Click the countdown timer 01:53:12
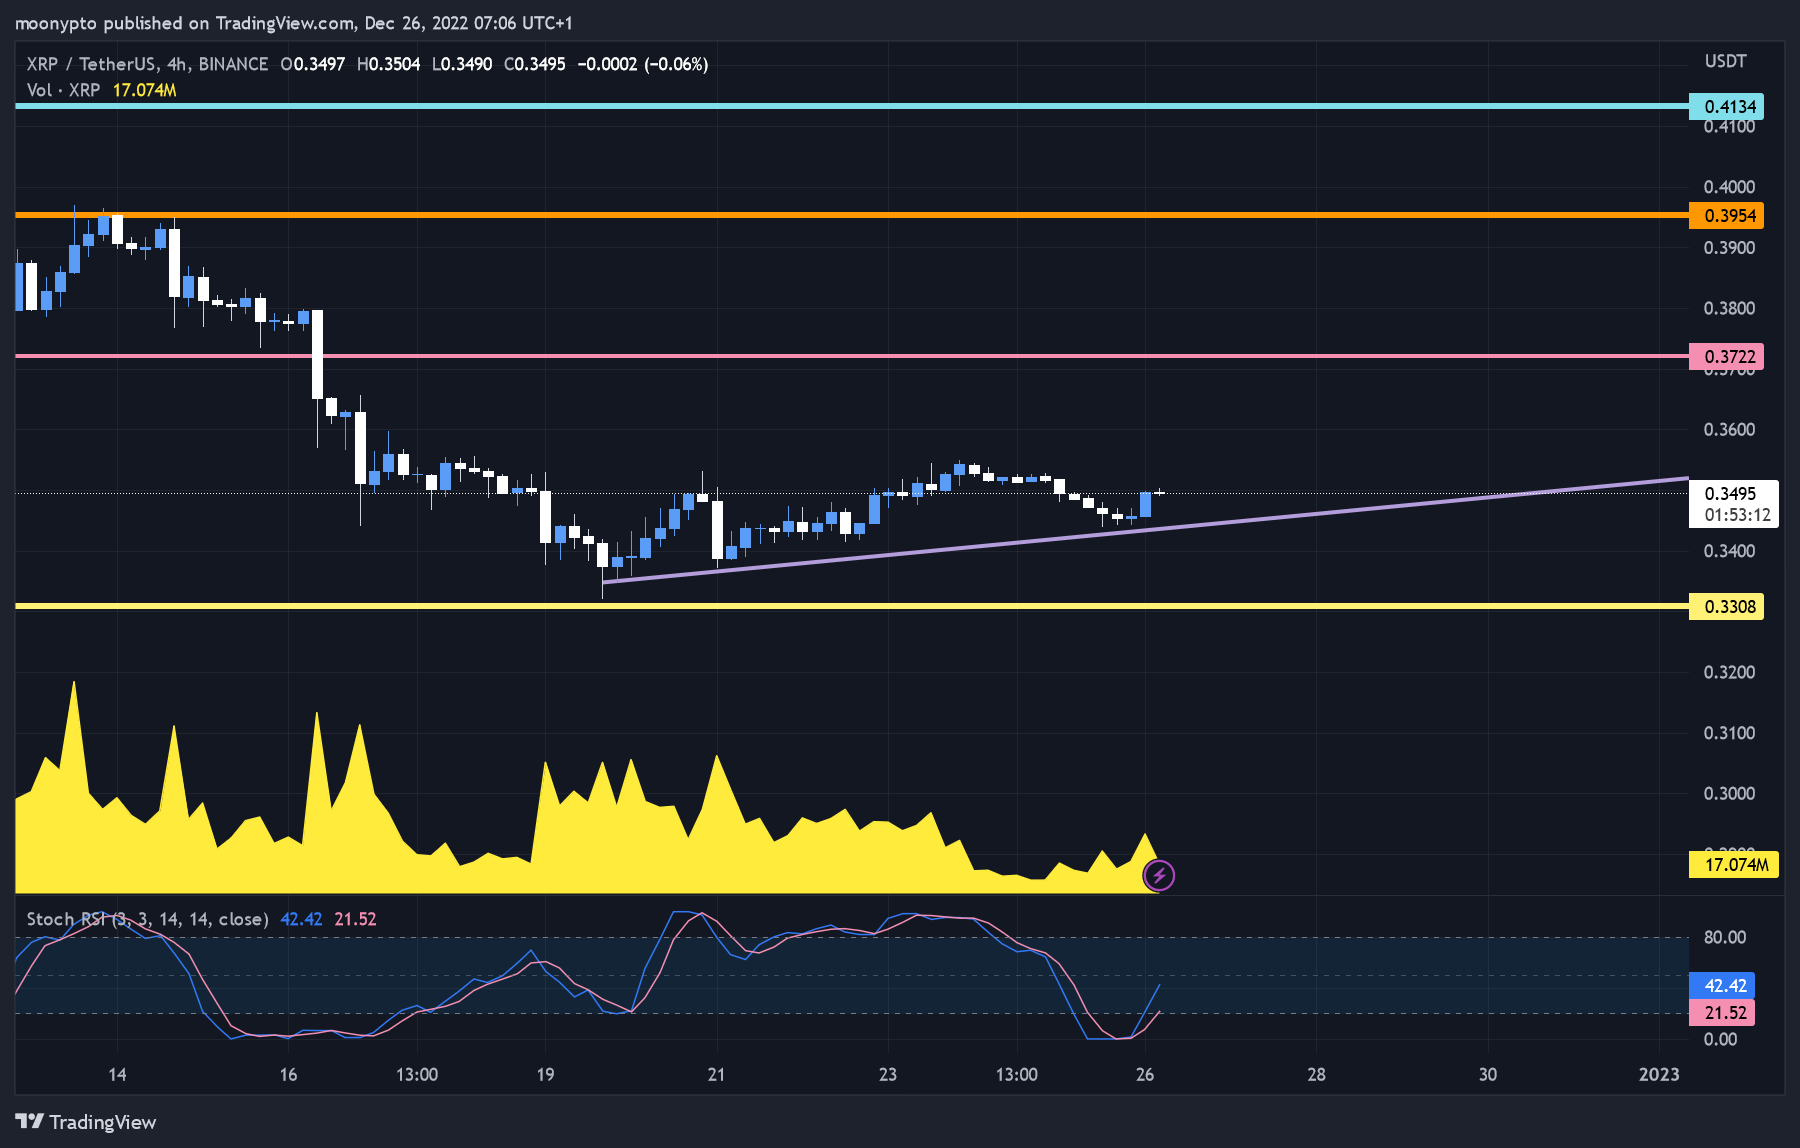Screen dimensions: 1800x1148 point(1737,515)
